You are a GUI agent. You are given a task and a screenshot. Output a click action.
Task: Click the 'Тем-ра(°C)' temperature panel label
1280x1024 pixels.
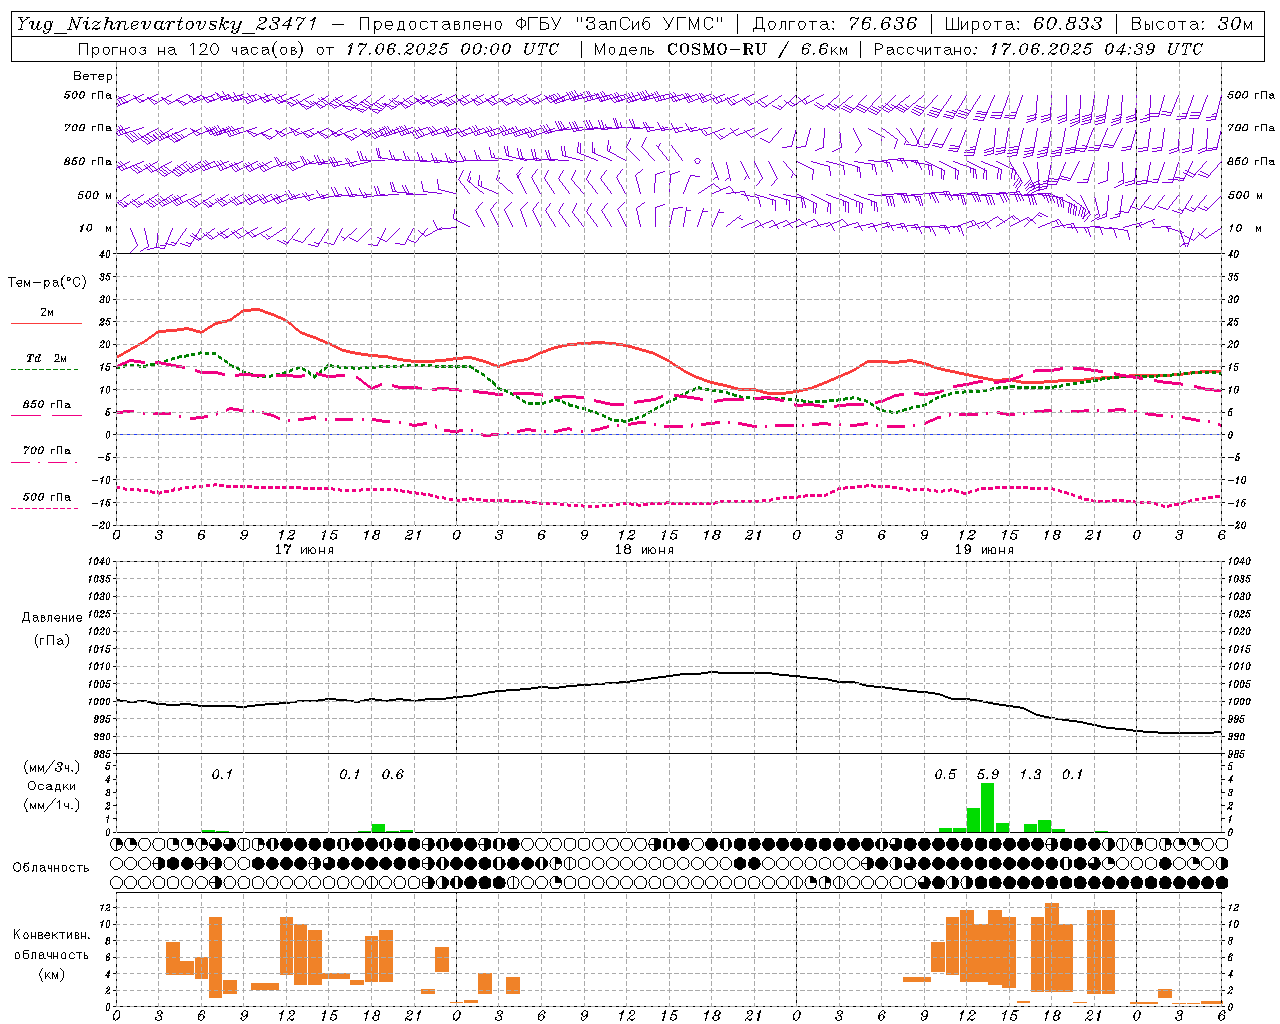[47, 283]
